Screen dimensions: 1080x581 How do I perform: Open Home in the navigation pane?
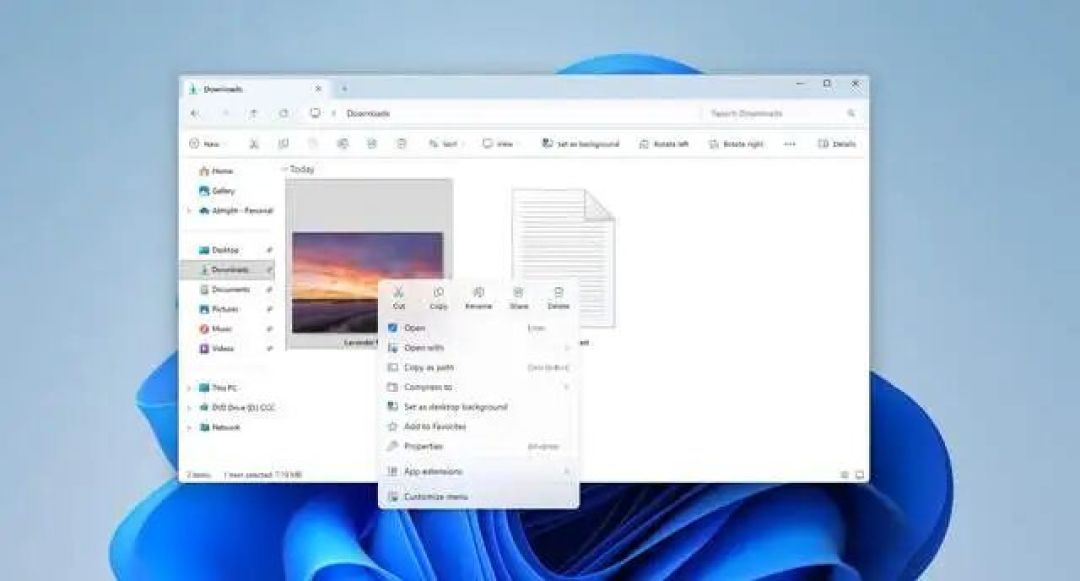click(x=216, y=171)
